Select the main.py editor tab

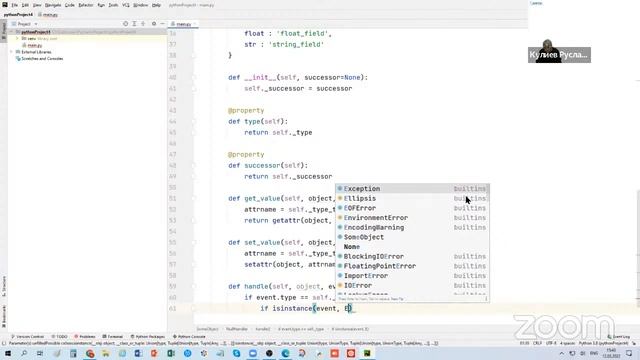pos(182,24)
